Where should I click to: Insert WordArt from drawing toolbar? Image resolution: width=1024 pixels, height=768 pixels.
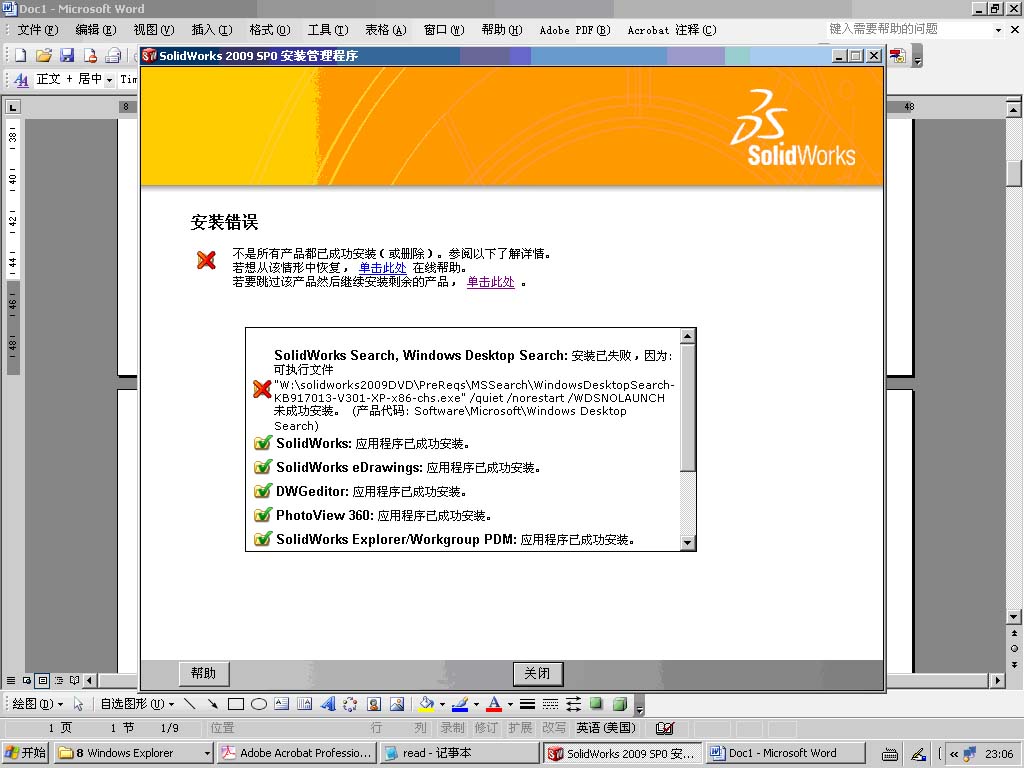point(328,704)
